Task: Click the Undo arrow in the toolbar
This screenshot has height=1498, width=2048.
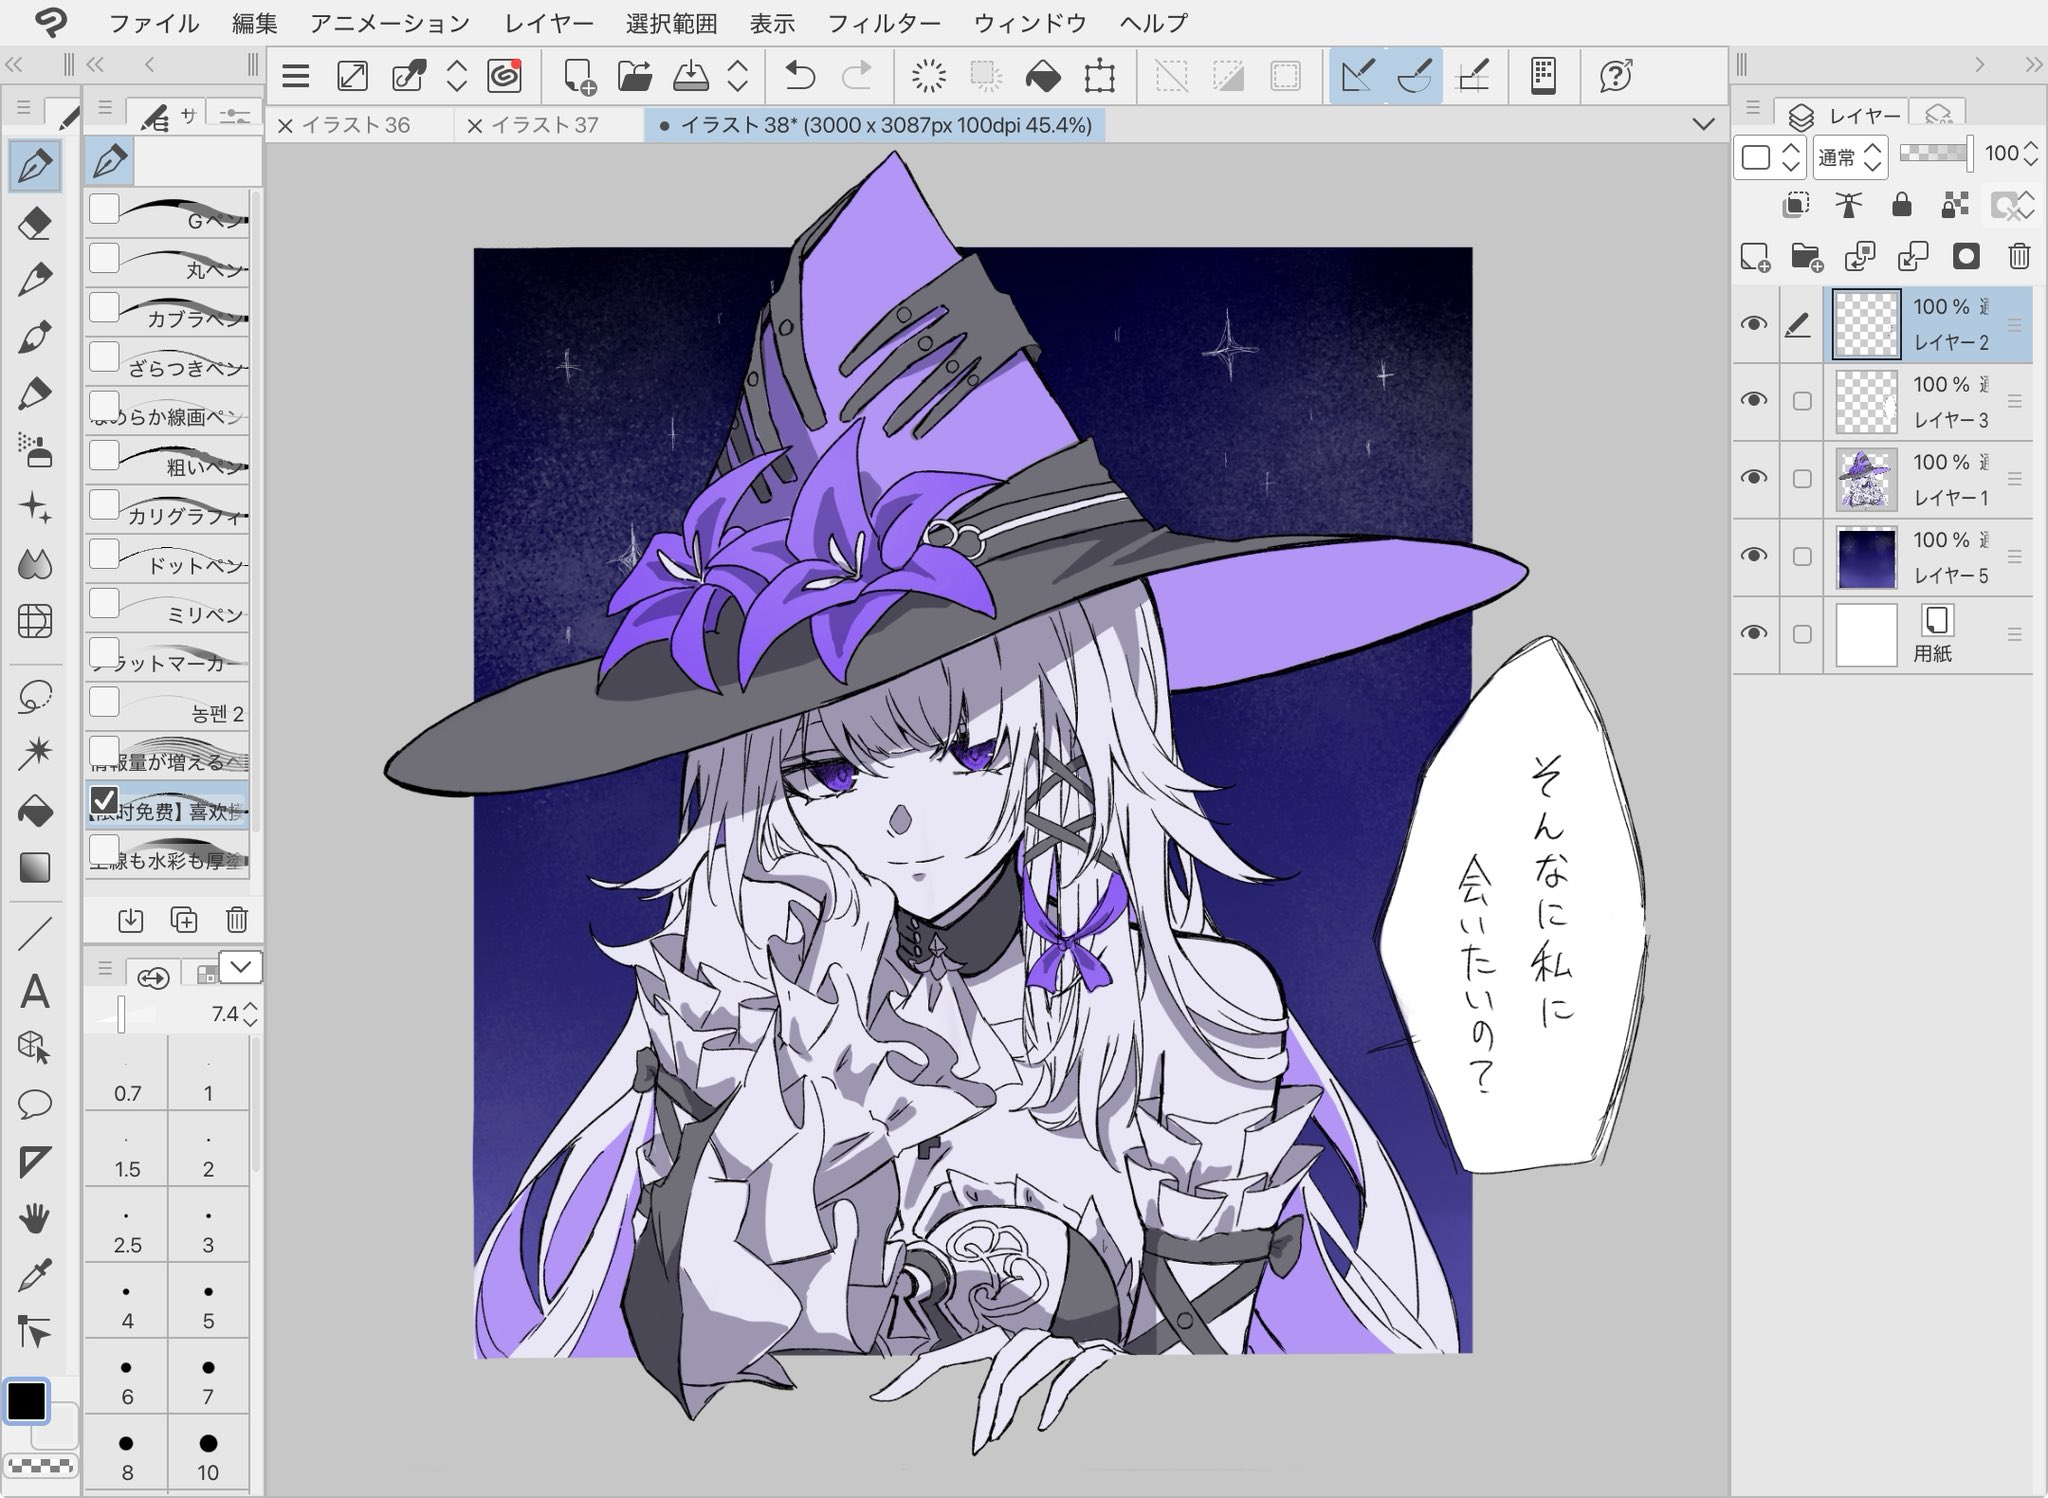Action: [x=800, y=76]
